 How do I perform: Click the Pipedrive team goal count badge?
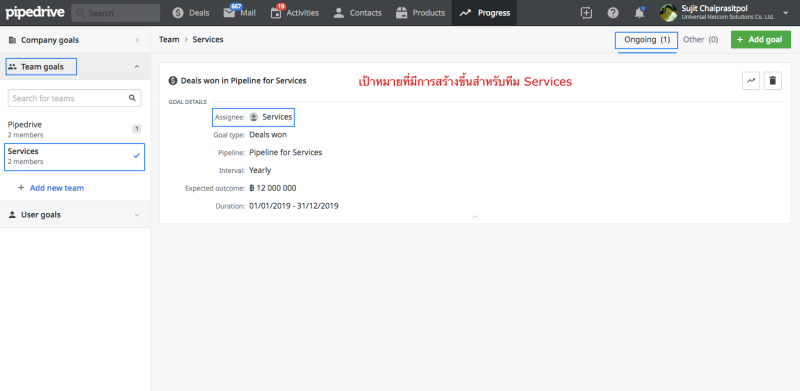point(137,129)
